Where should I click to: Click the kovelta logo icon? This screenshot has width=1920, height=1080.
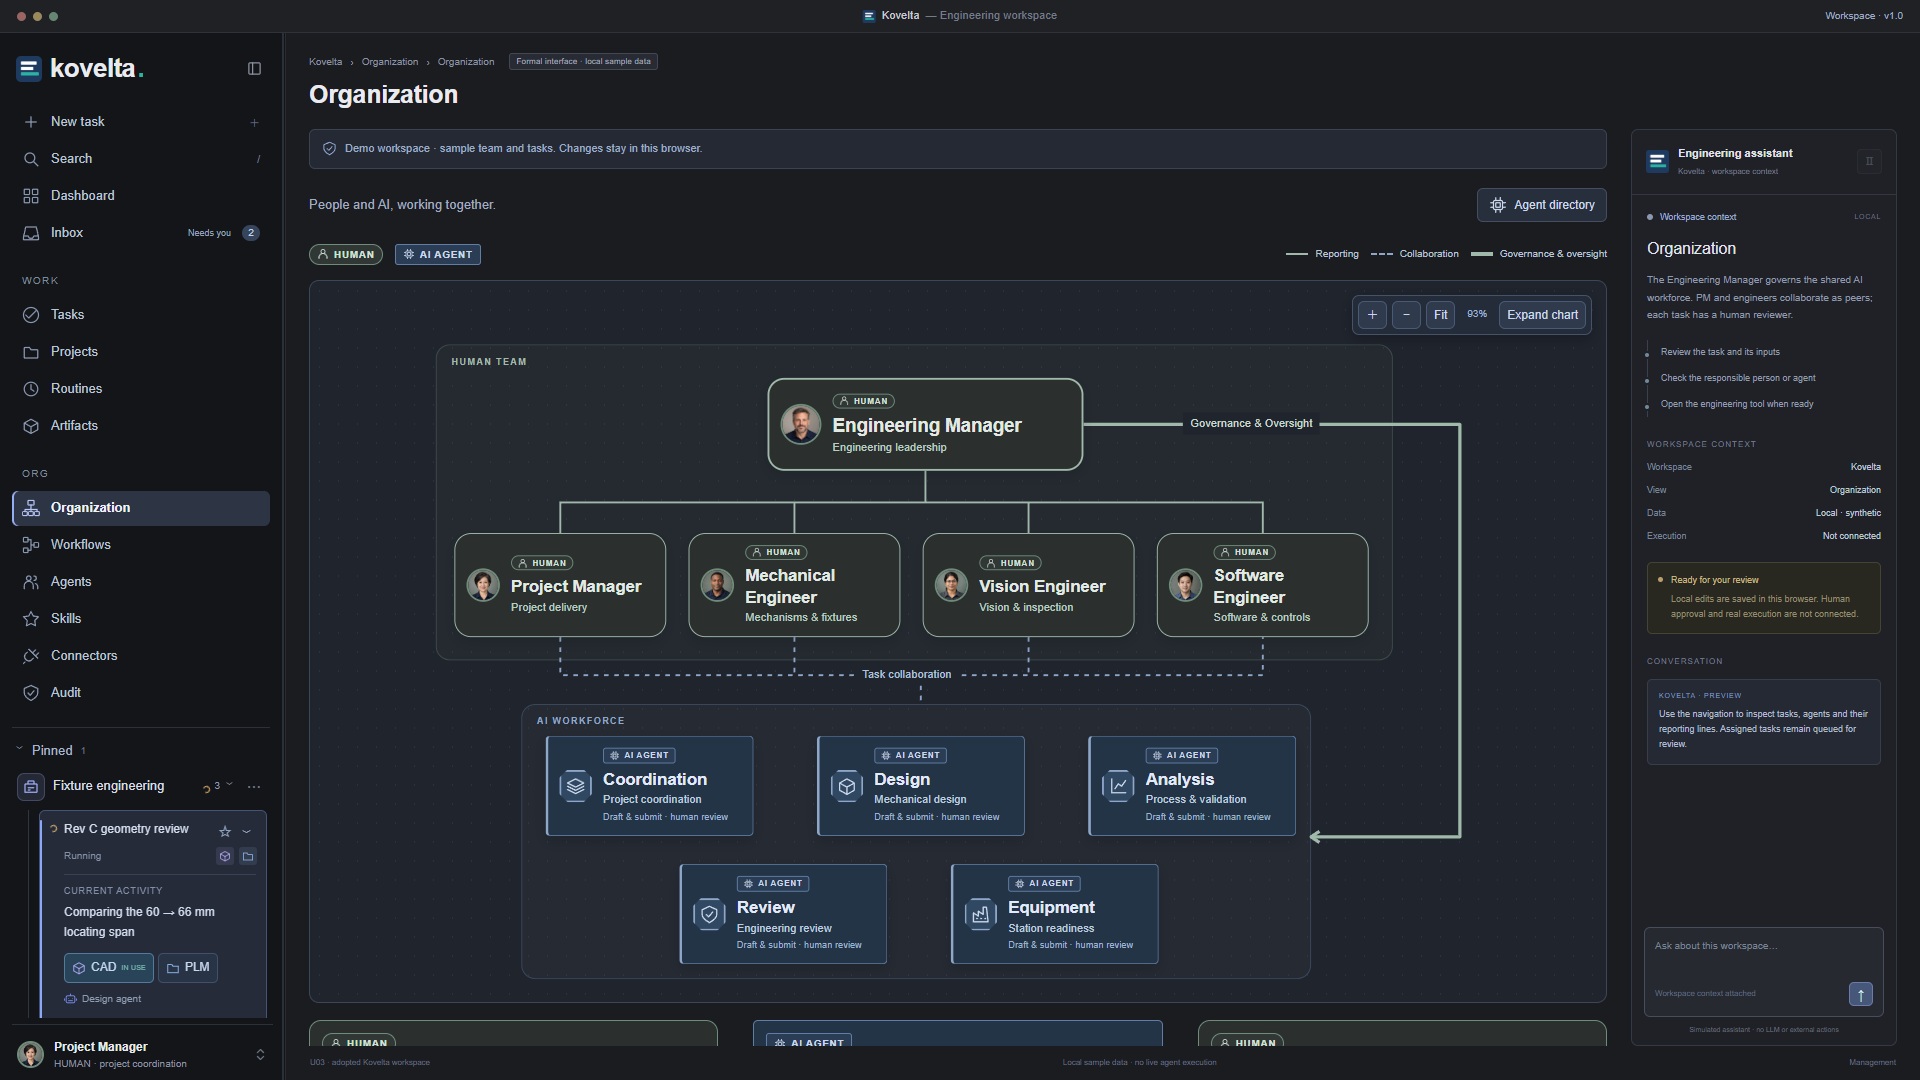point(29,69)
